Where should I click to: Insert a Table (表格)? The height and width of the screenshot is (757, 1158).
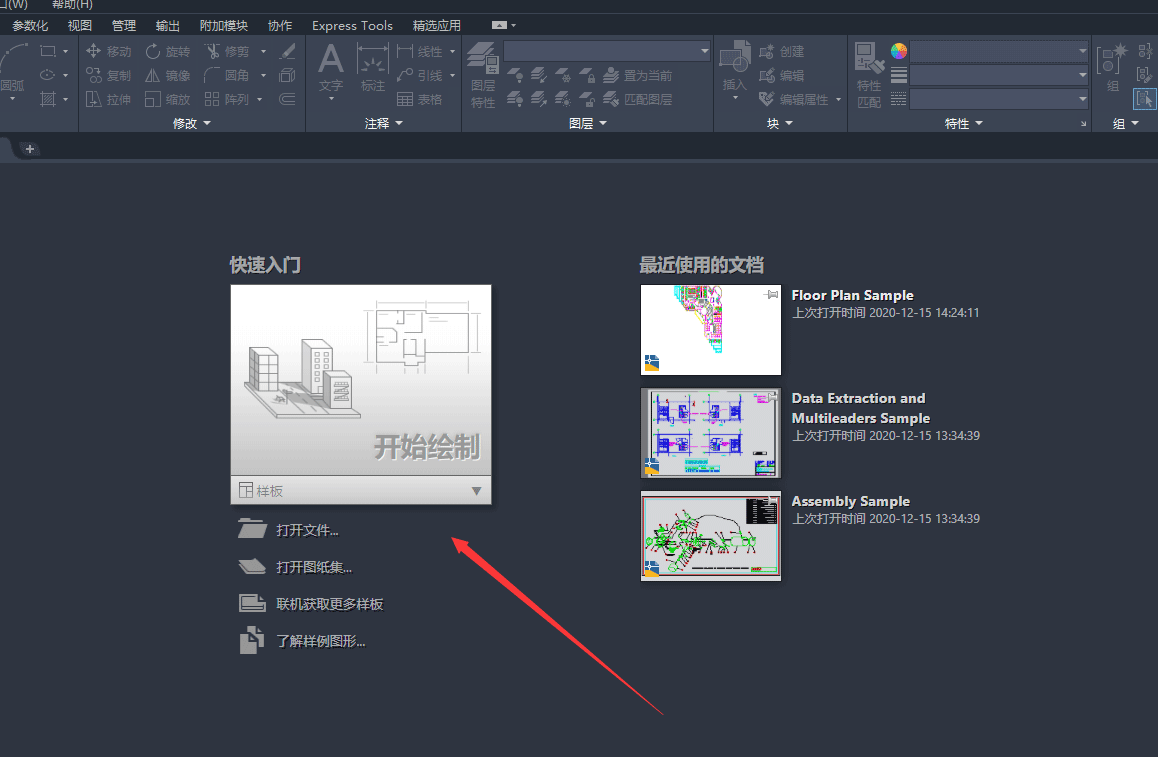(x=420, y=99)
